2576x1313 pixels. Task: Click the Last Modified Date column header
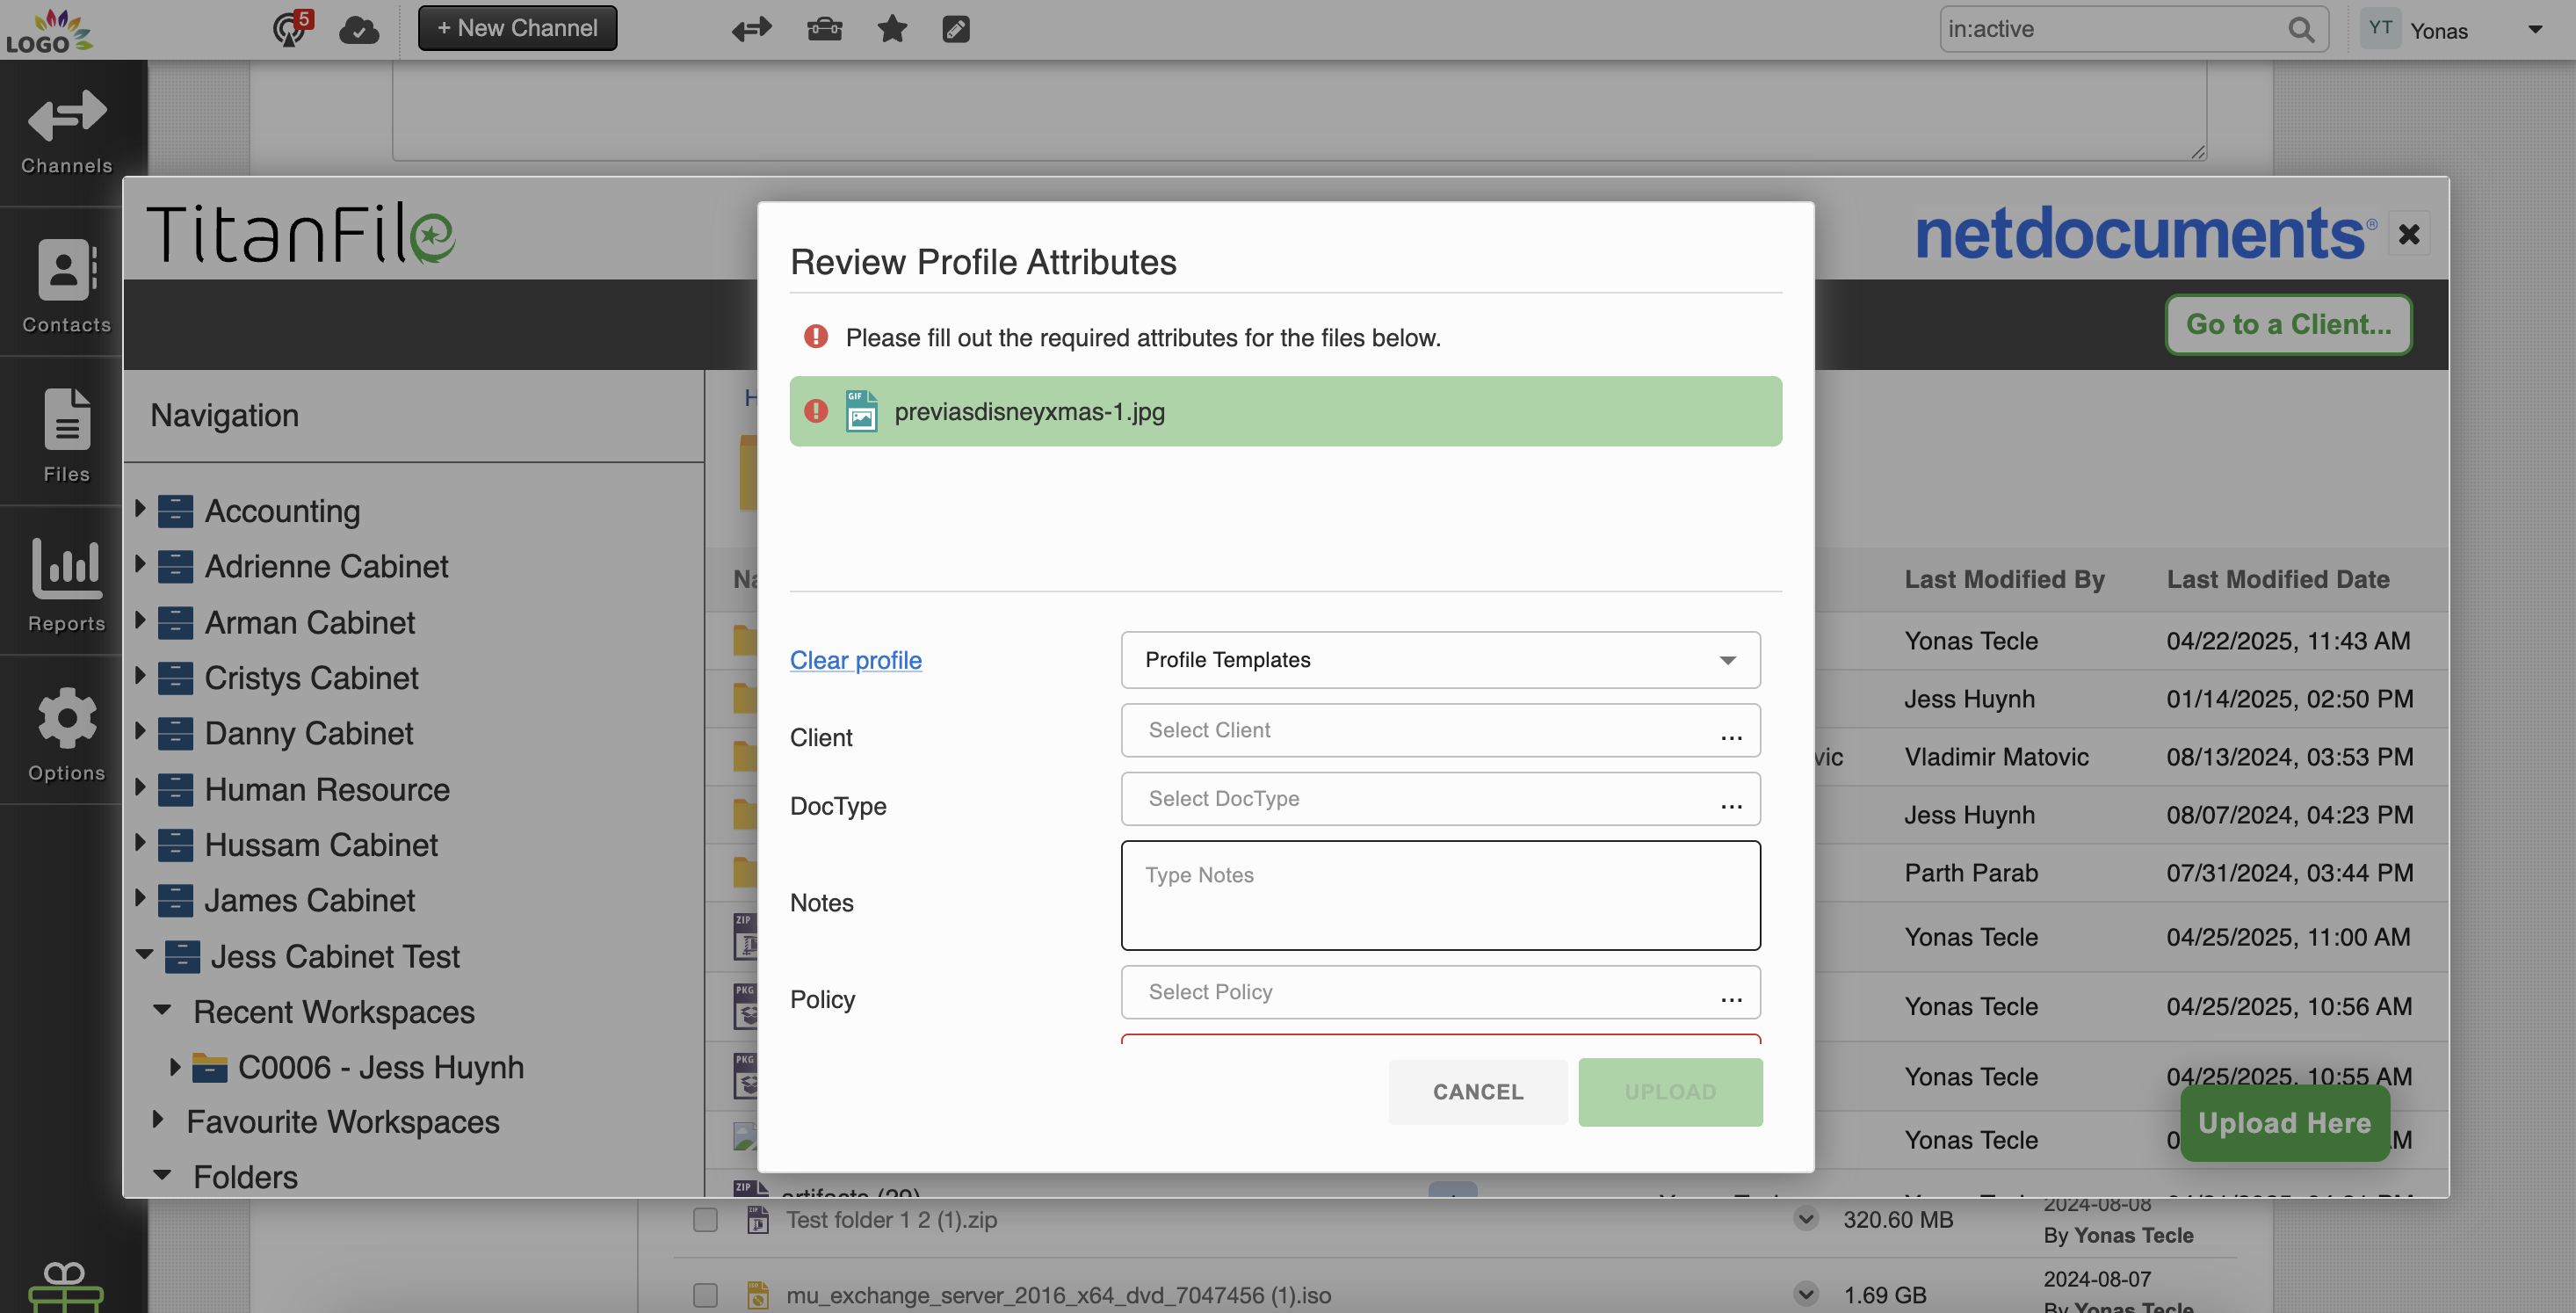coord(2278,579)
